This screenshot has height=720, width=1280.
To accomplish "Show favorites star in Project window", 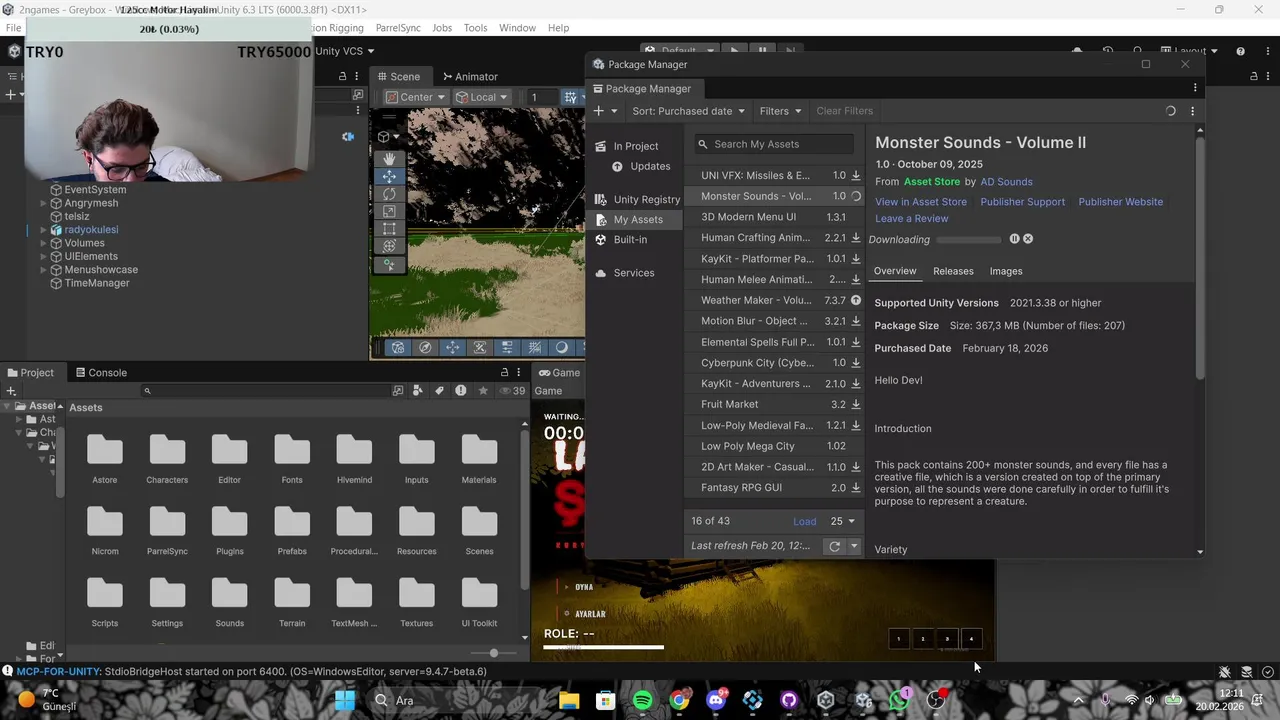I will pos(483,391).
